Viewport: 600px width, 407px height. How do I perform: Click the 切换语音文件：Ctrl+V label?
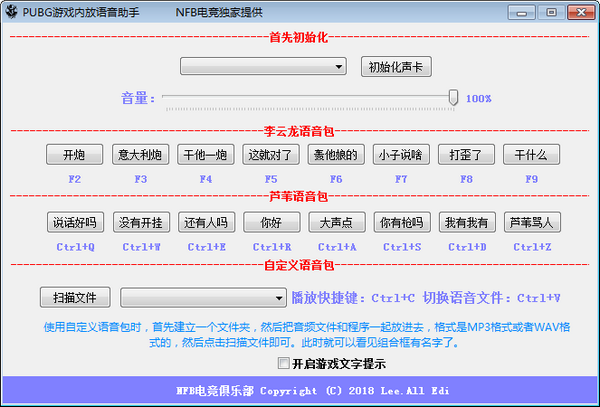492,298
